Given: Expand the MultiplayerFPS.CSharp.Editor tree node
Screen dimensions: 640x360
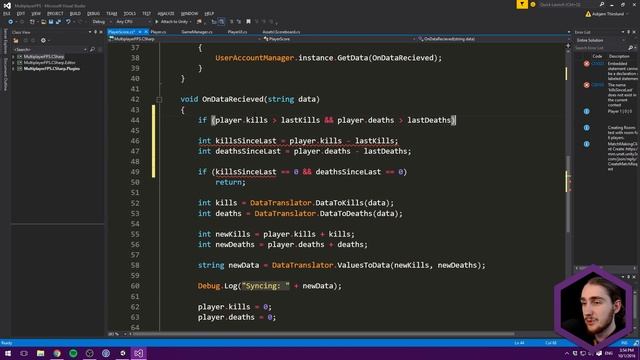Looking at the screenshot, I should (x=13, y=62).
